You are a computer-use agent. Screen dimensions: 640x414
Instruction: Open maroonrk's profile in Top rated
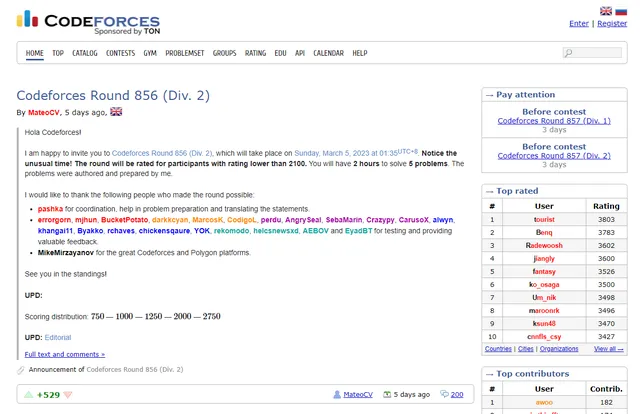[x=544, y=311]
